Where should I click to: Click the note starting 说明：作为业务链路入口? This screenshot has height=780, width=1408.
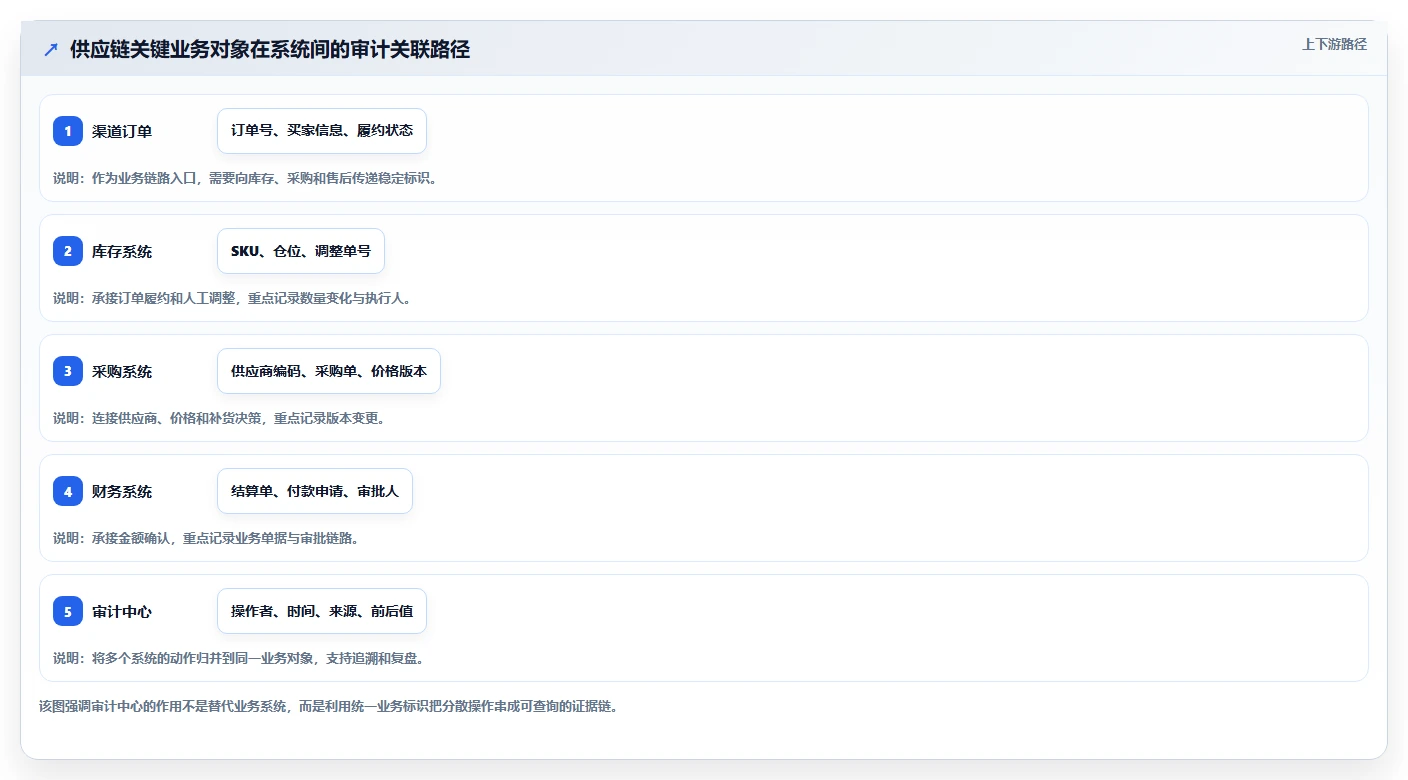245,178
